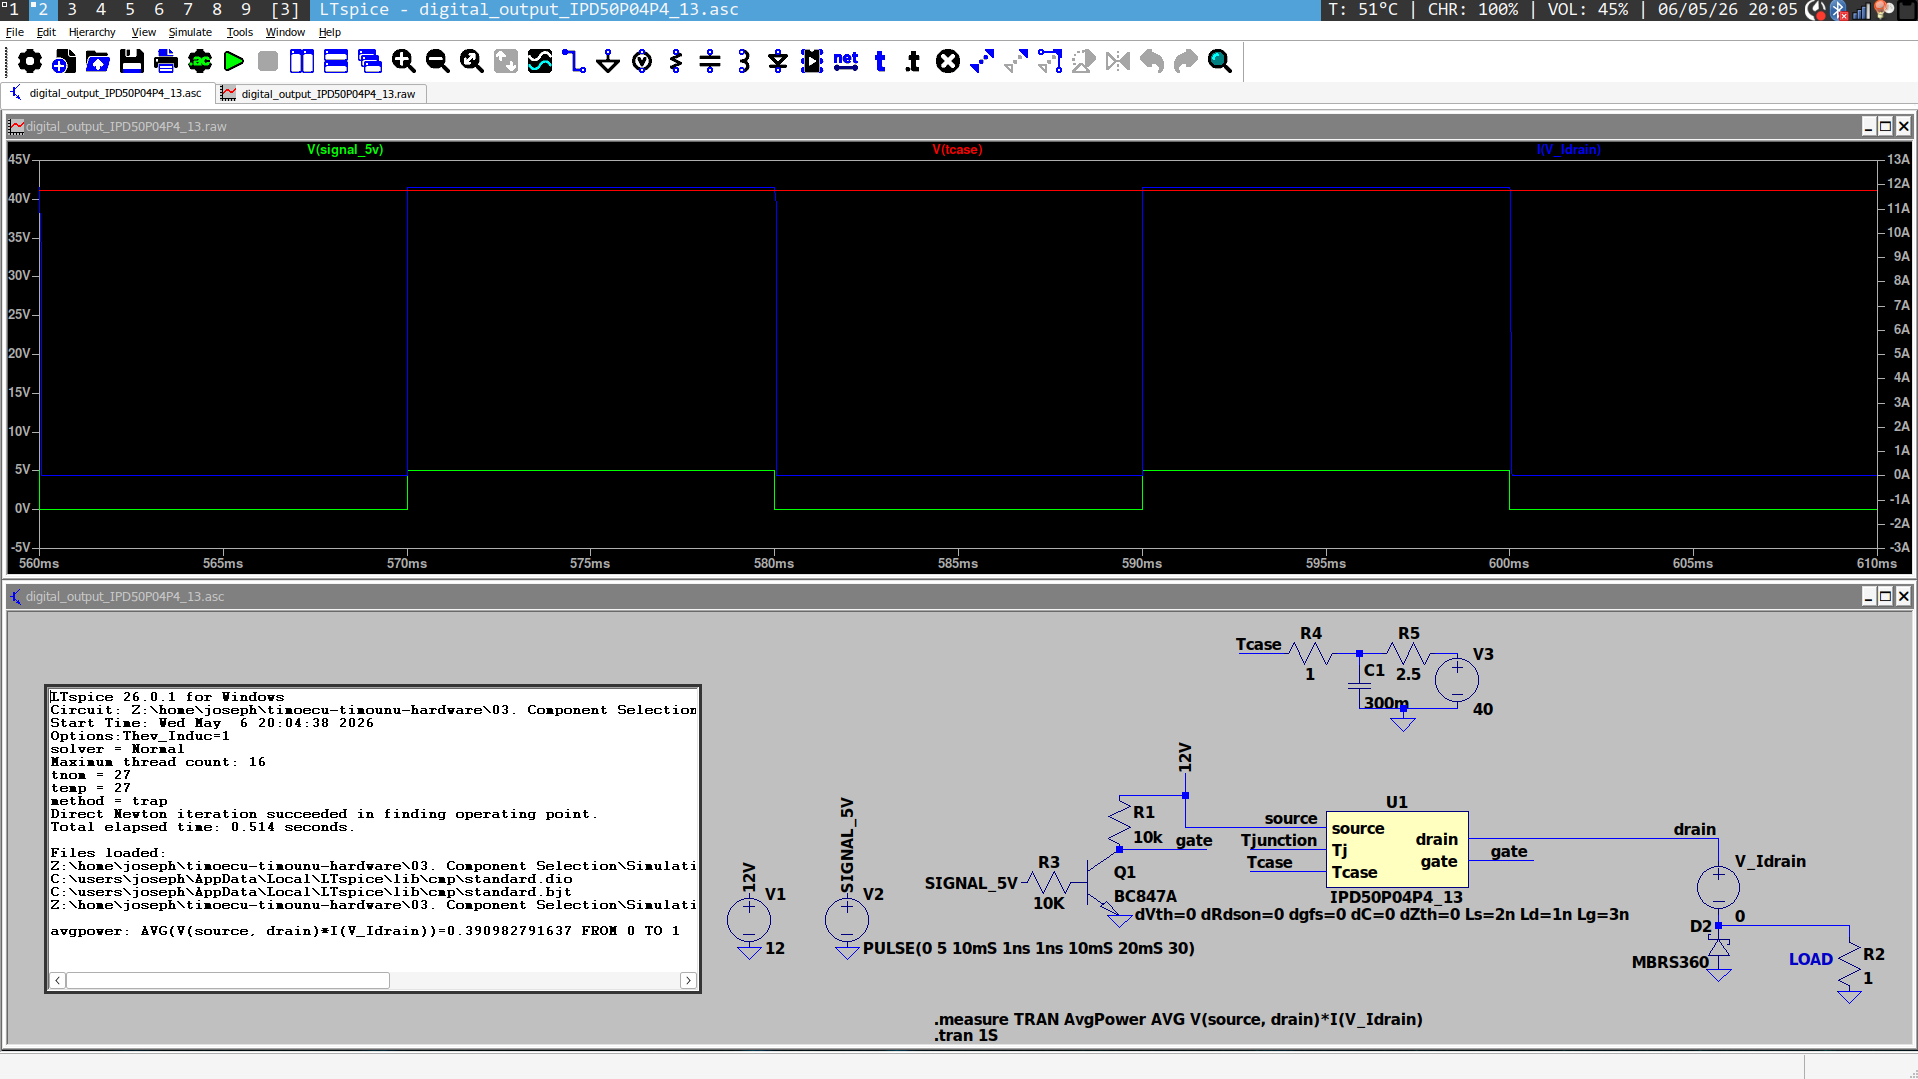Select the Duplicate tool icon
Image resolution: width=1918 pixels, height=1079 pixels.
(982, 62)
